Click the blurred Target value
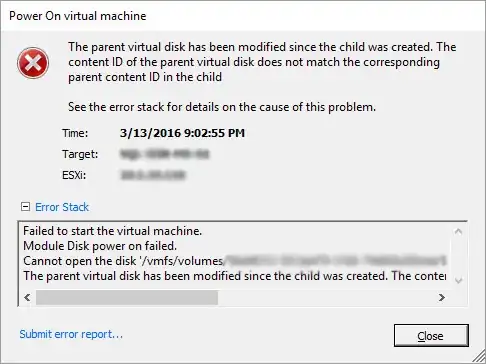The image size is (486, 364). (164, 154)
